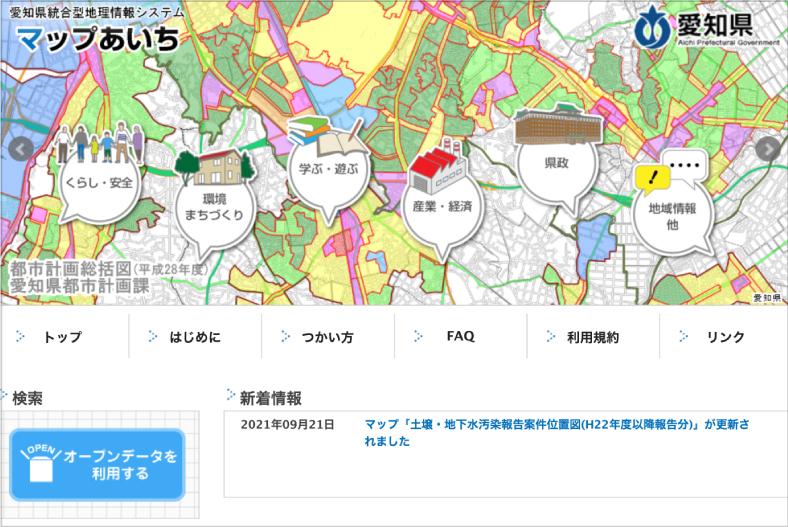Click the 愛知県 prefecture logo
788x527 pixels.
pos(708,26)
